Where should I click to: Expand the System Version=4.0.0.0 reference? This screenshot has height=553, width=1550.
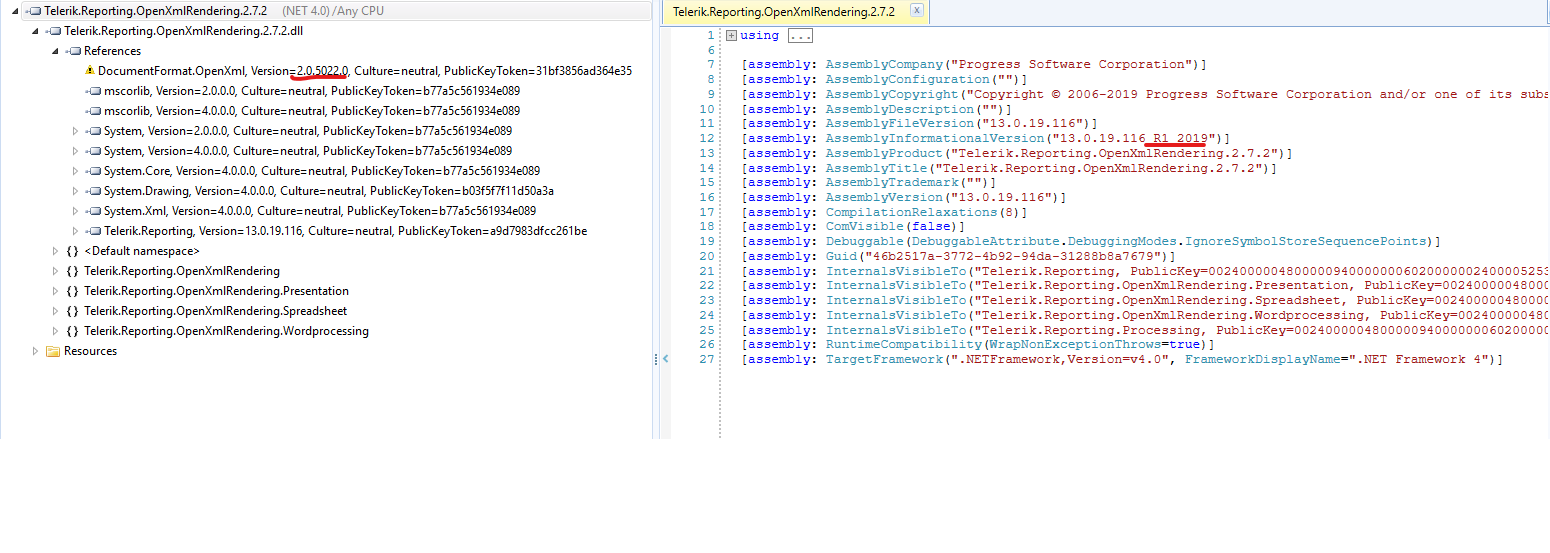click(75, 151)
